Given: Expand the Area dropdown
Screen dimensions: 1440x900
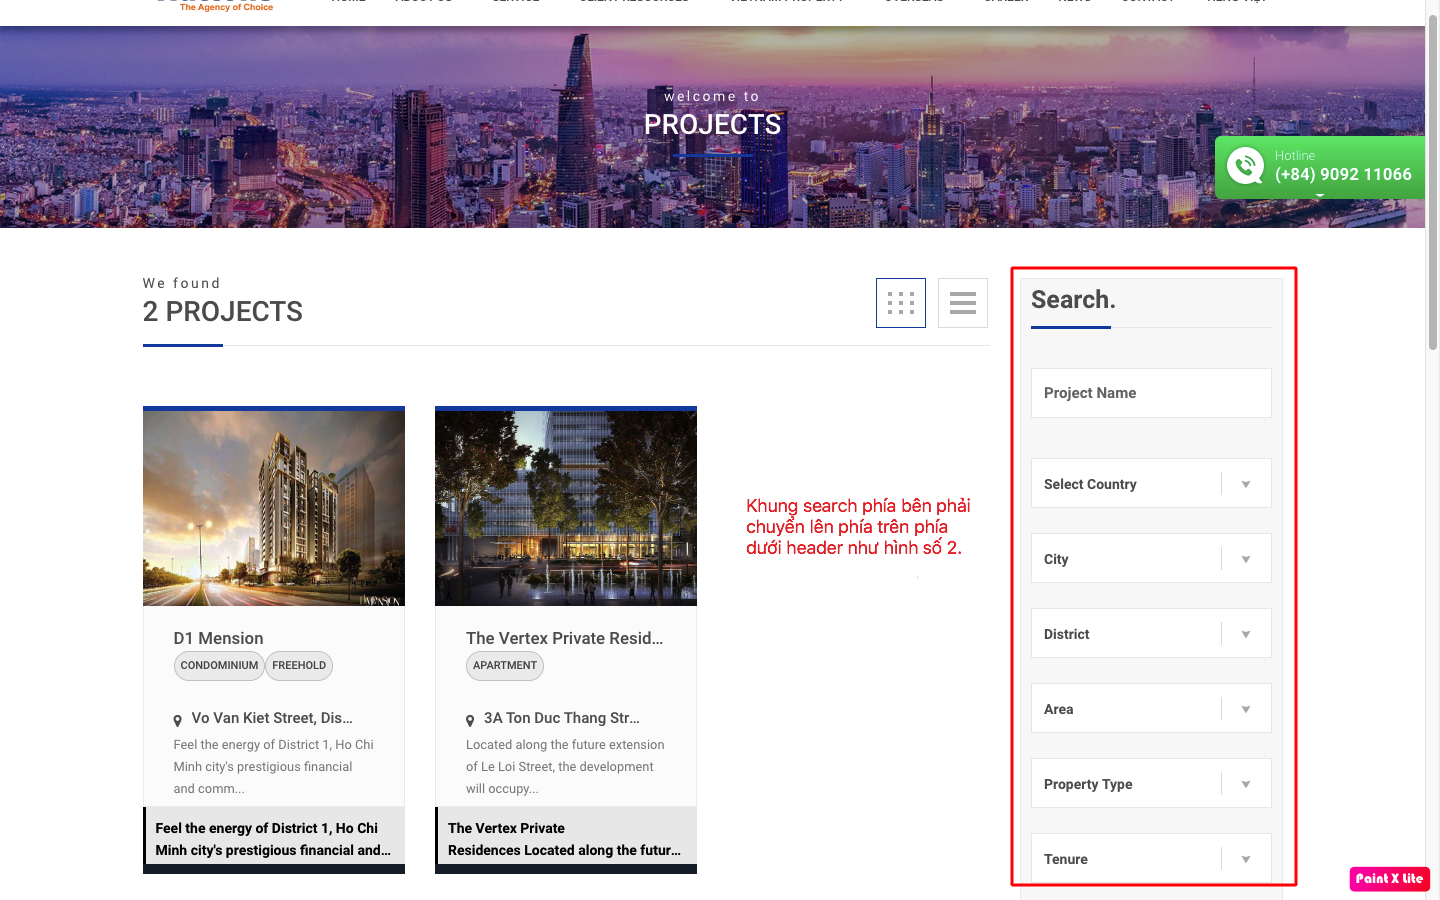Looking at the screenshot, I should [x=1151, y=708].
